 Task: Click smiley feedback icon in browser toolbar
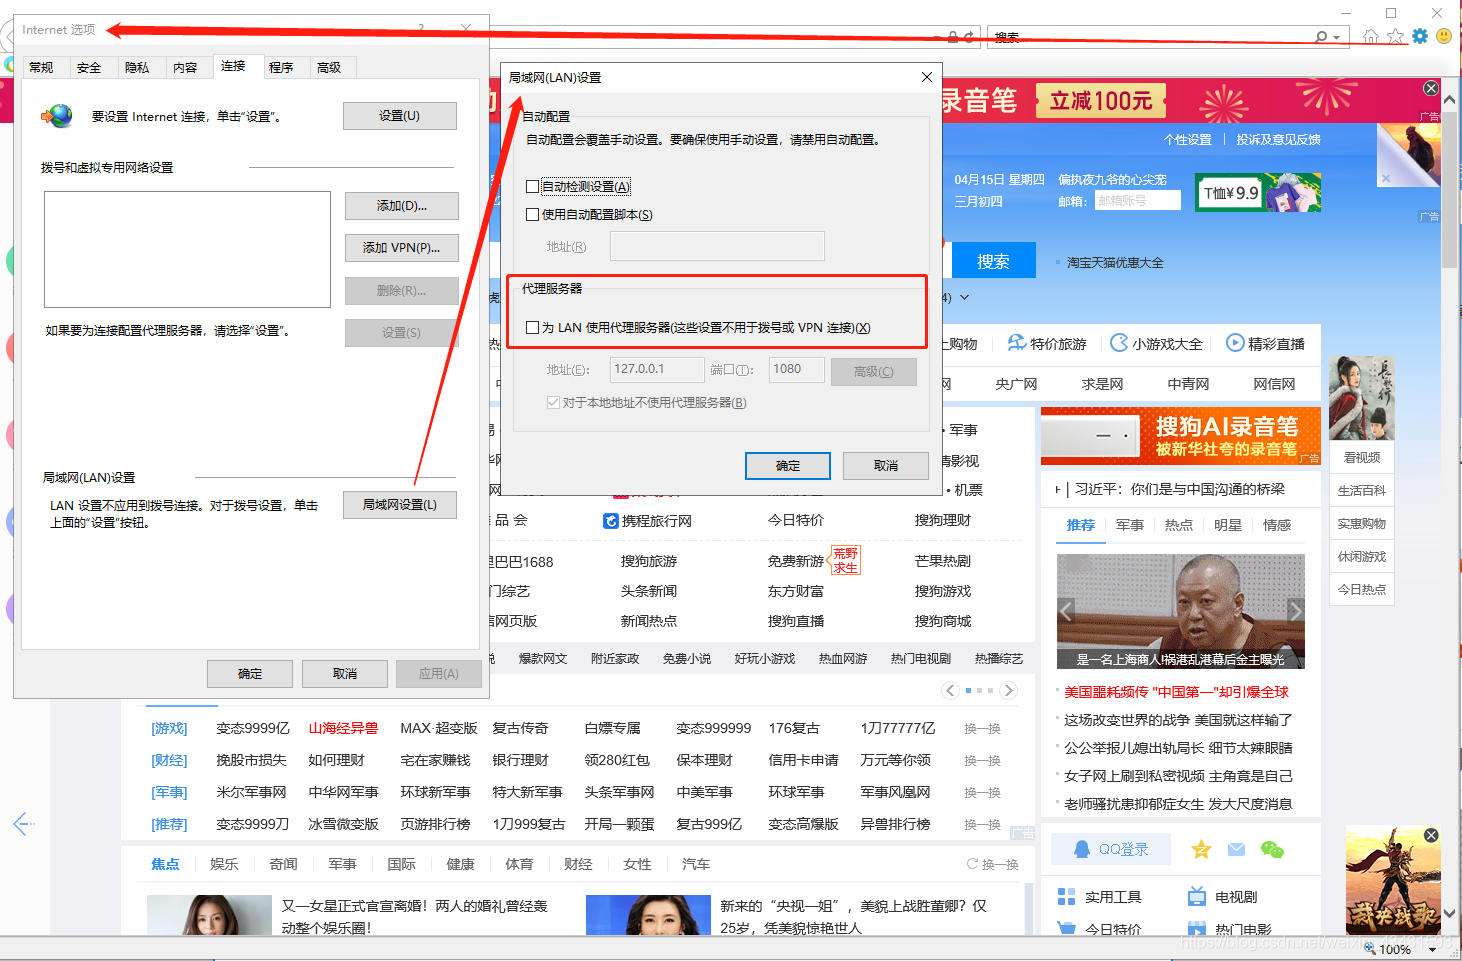coord(1444,36)
